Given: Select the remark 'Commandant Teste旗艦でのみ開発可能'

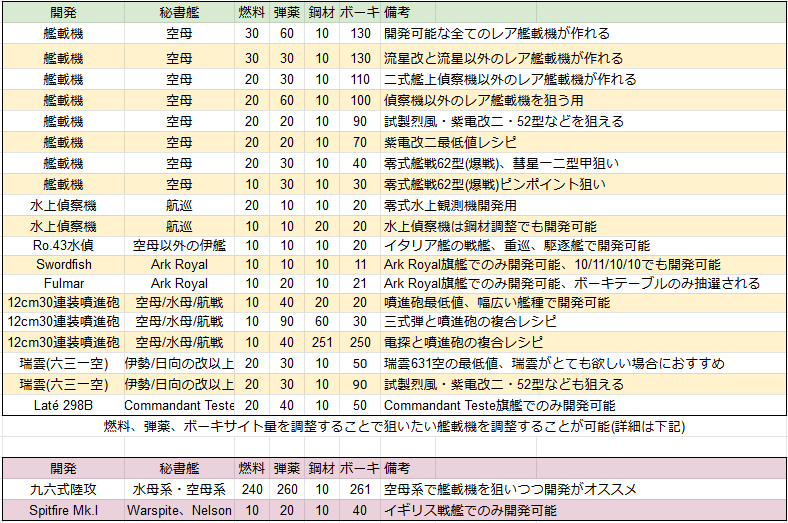Looking at the screenshot, I should [x=500, y=405].
